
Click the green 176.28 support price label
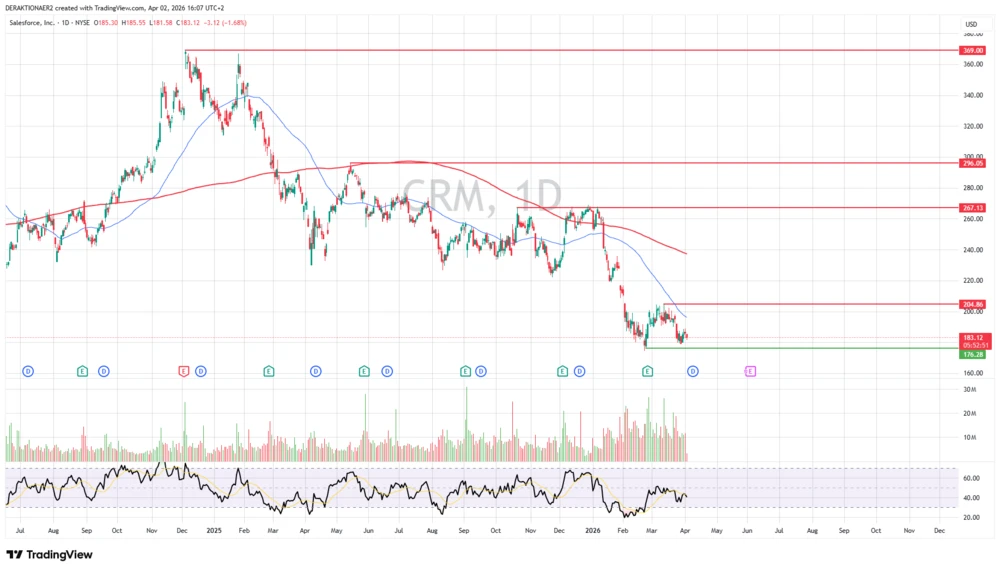click(x=973, y=355)
